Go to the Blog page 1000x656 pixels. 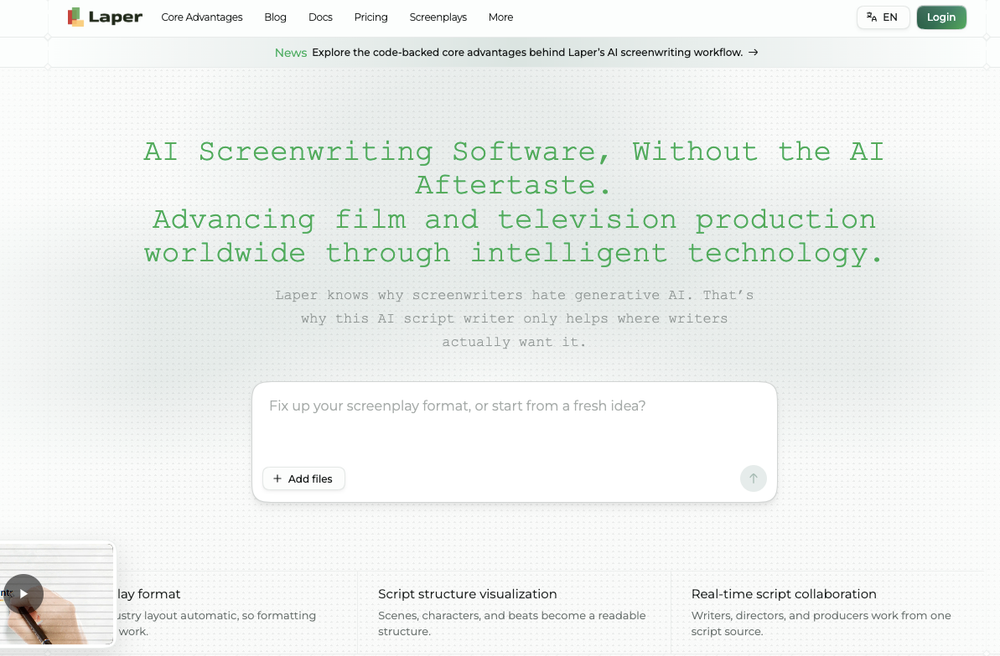tap(276, 17)
